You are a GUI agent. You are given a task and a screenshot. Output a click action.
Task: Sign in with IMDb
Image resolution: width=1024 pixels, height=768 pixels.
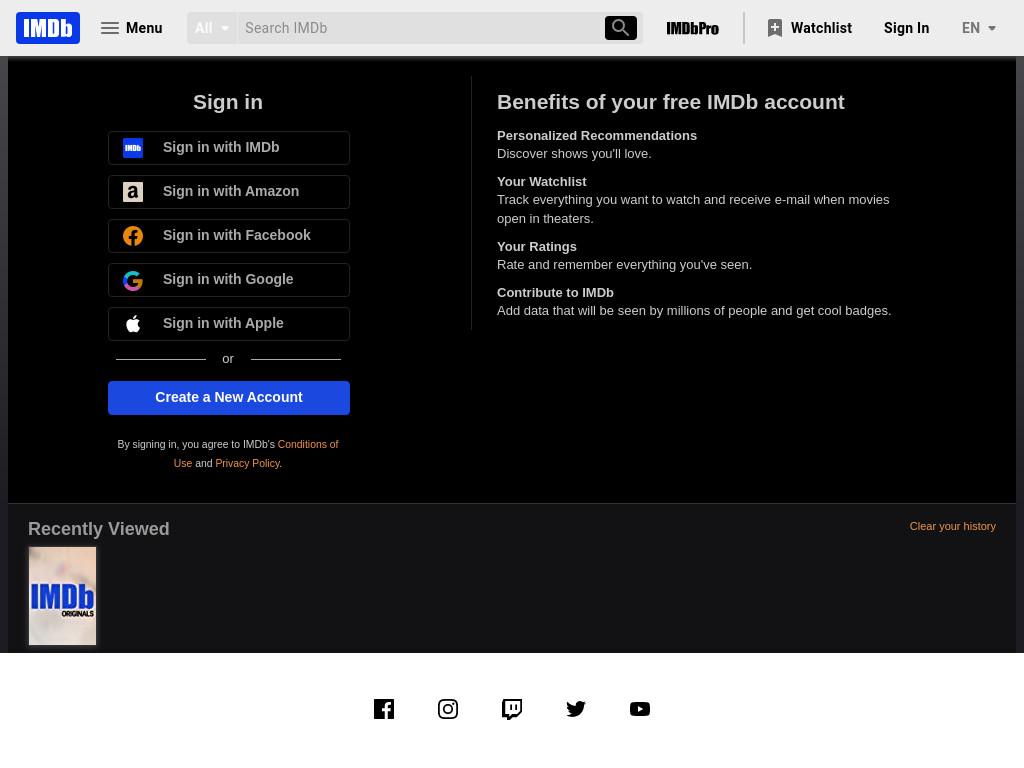(229, 148)
